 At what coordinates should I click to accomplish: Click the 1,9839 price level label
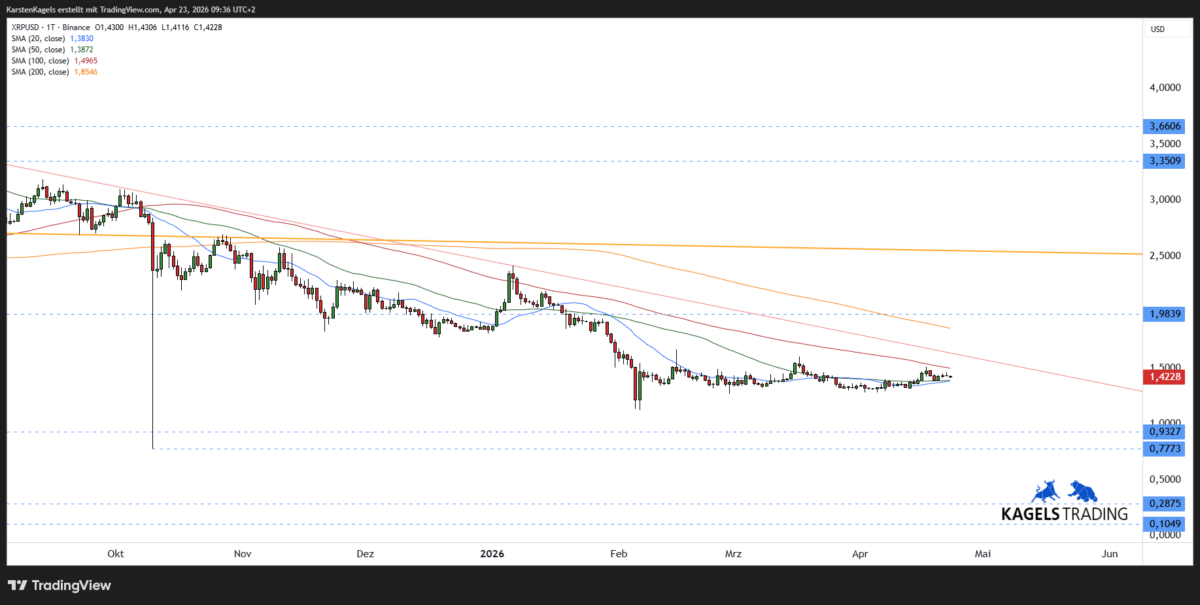(1166, 313)
